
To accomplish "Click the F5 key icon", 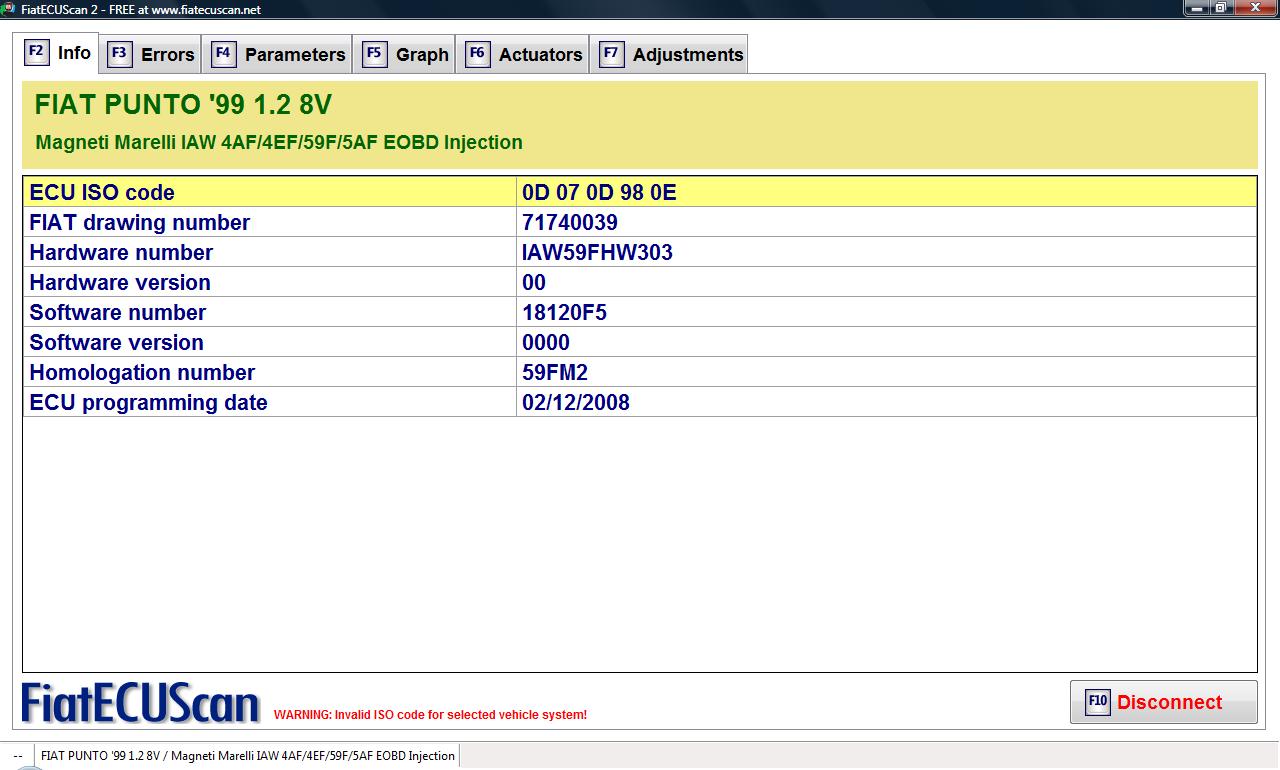I will tap(374, 53).
